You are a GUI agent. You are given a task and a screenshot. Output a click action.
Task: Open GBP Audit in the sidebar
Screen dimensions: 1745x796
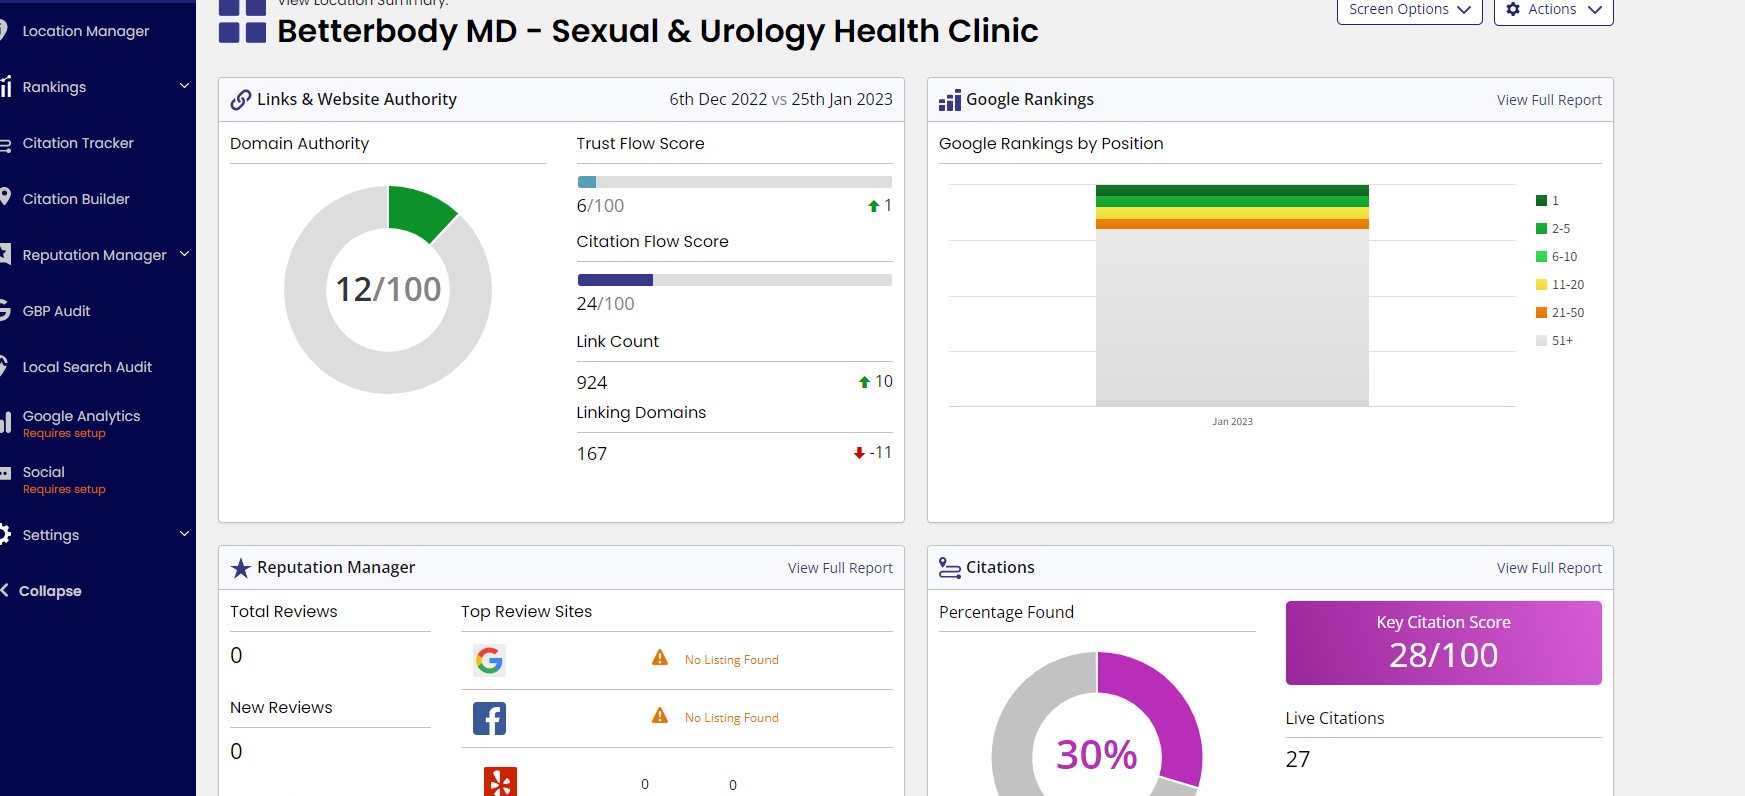pyautogui.click(x=56, y=311)
